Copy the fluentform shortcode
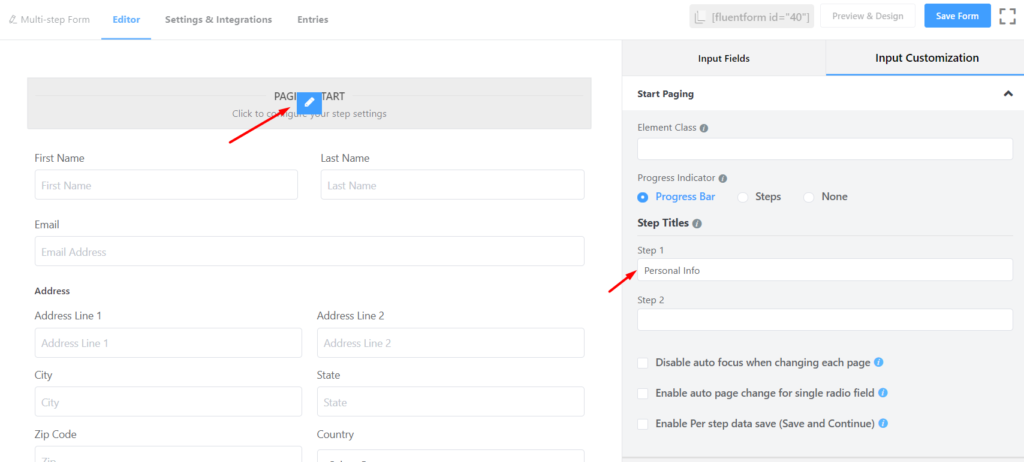Screen dimensions: 1024x462 coord(752,16)
